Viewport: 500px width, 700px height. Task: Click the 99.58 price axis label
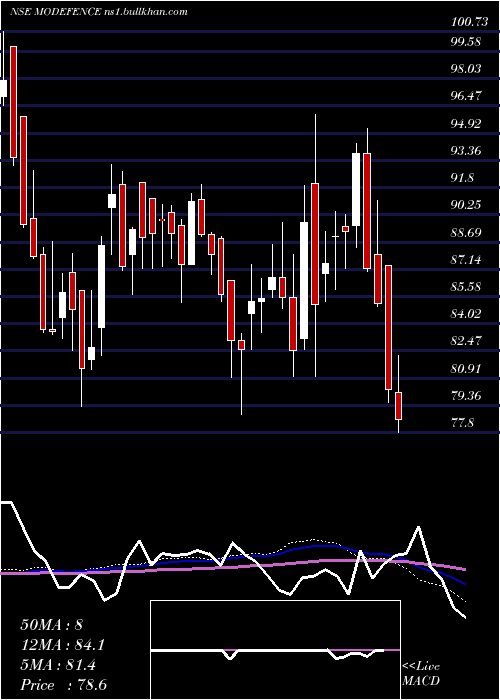coord(467,42)
